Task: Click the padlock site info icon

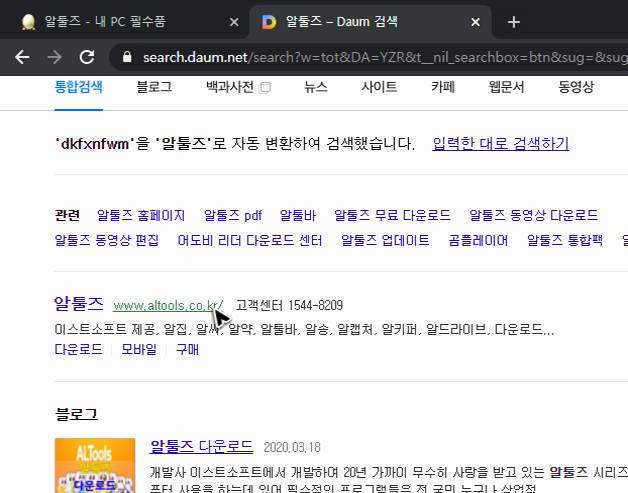Action: pyautogui.click(x=127, y=57)
